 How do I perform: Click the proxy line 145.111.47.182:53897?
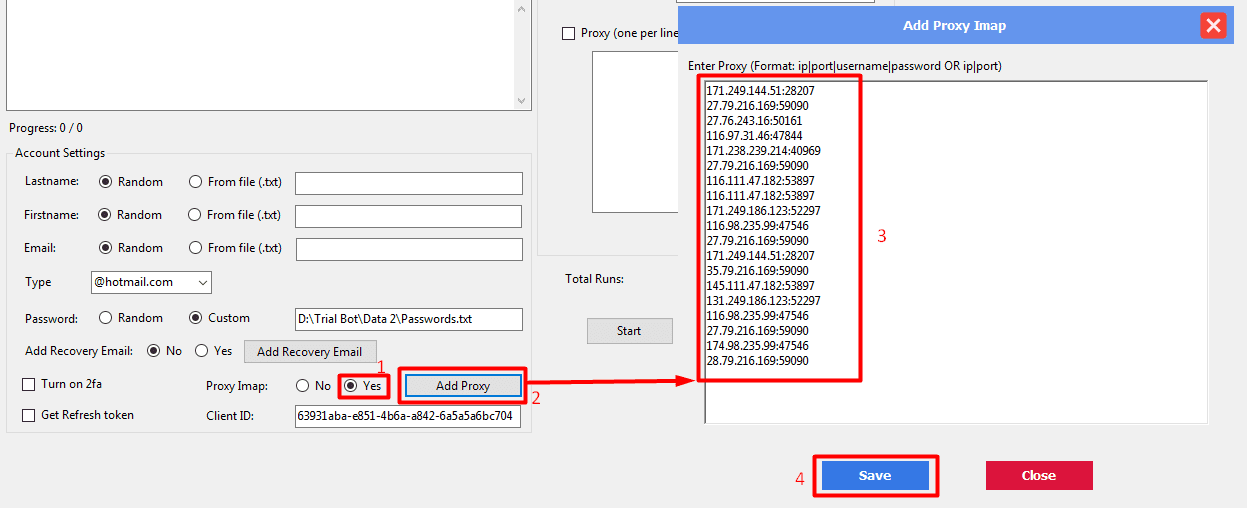tap(760, 286)
